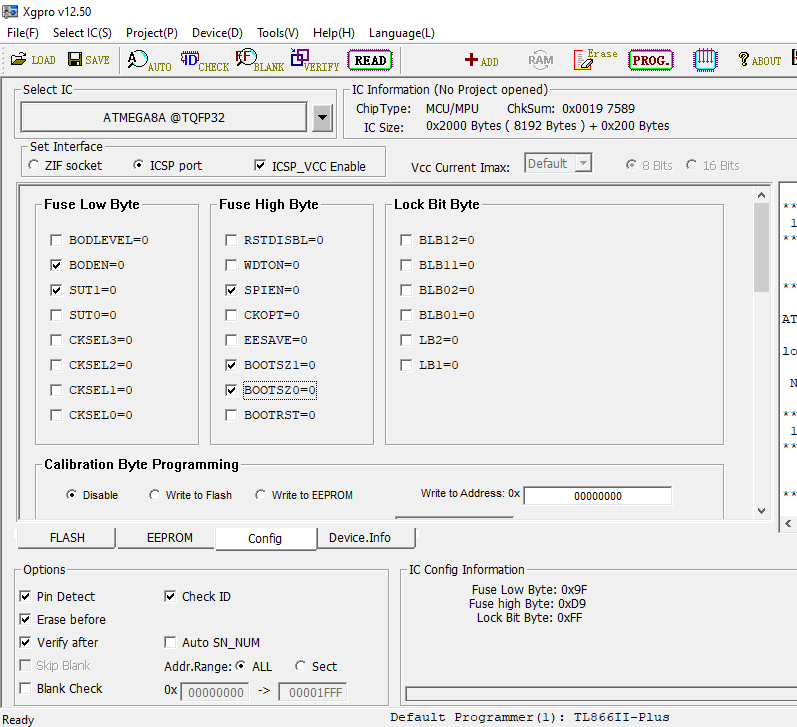Click the ATMEGA8A @TQFP32 chip button
Viewport: 797px width, 727px height.
coord(164,118)
